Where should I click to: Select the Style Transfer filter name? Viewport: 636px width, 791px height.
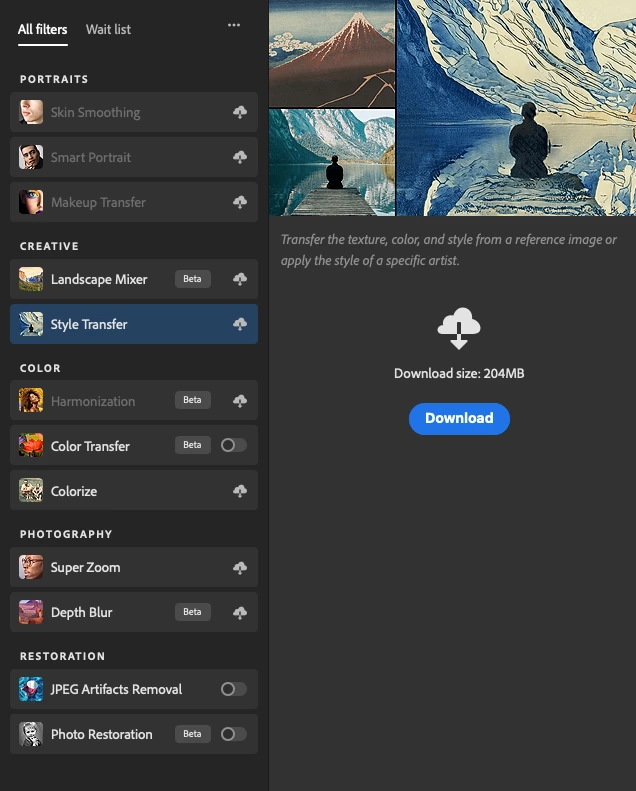(x=89, y=324)
